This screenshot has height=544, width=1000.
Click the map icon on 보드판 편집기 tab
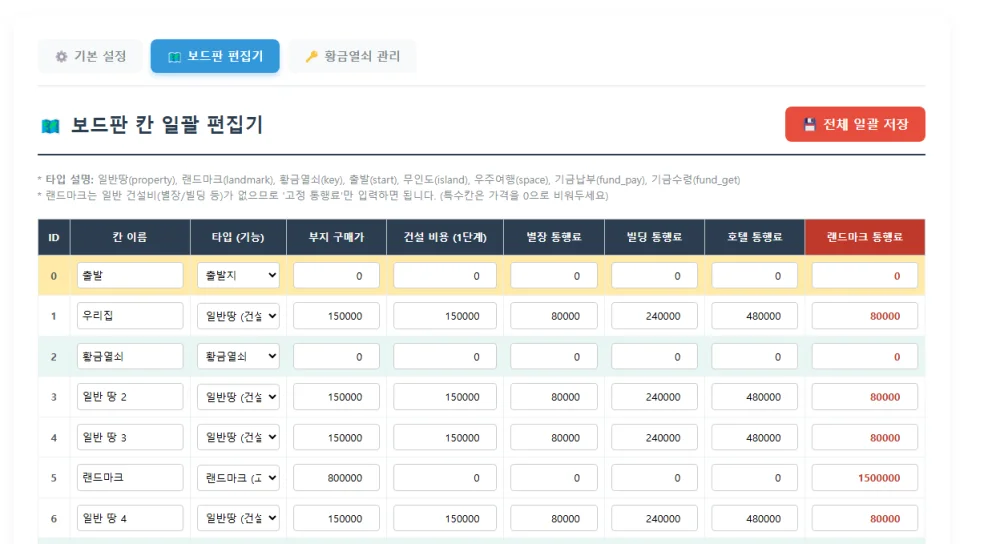174,57
